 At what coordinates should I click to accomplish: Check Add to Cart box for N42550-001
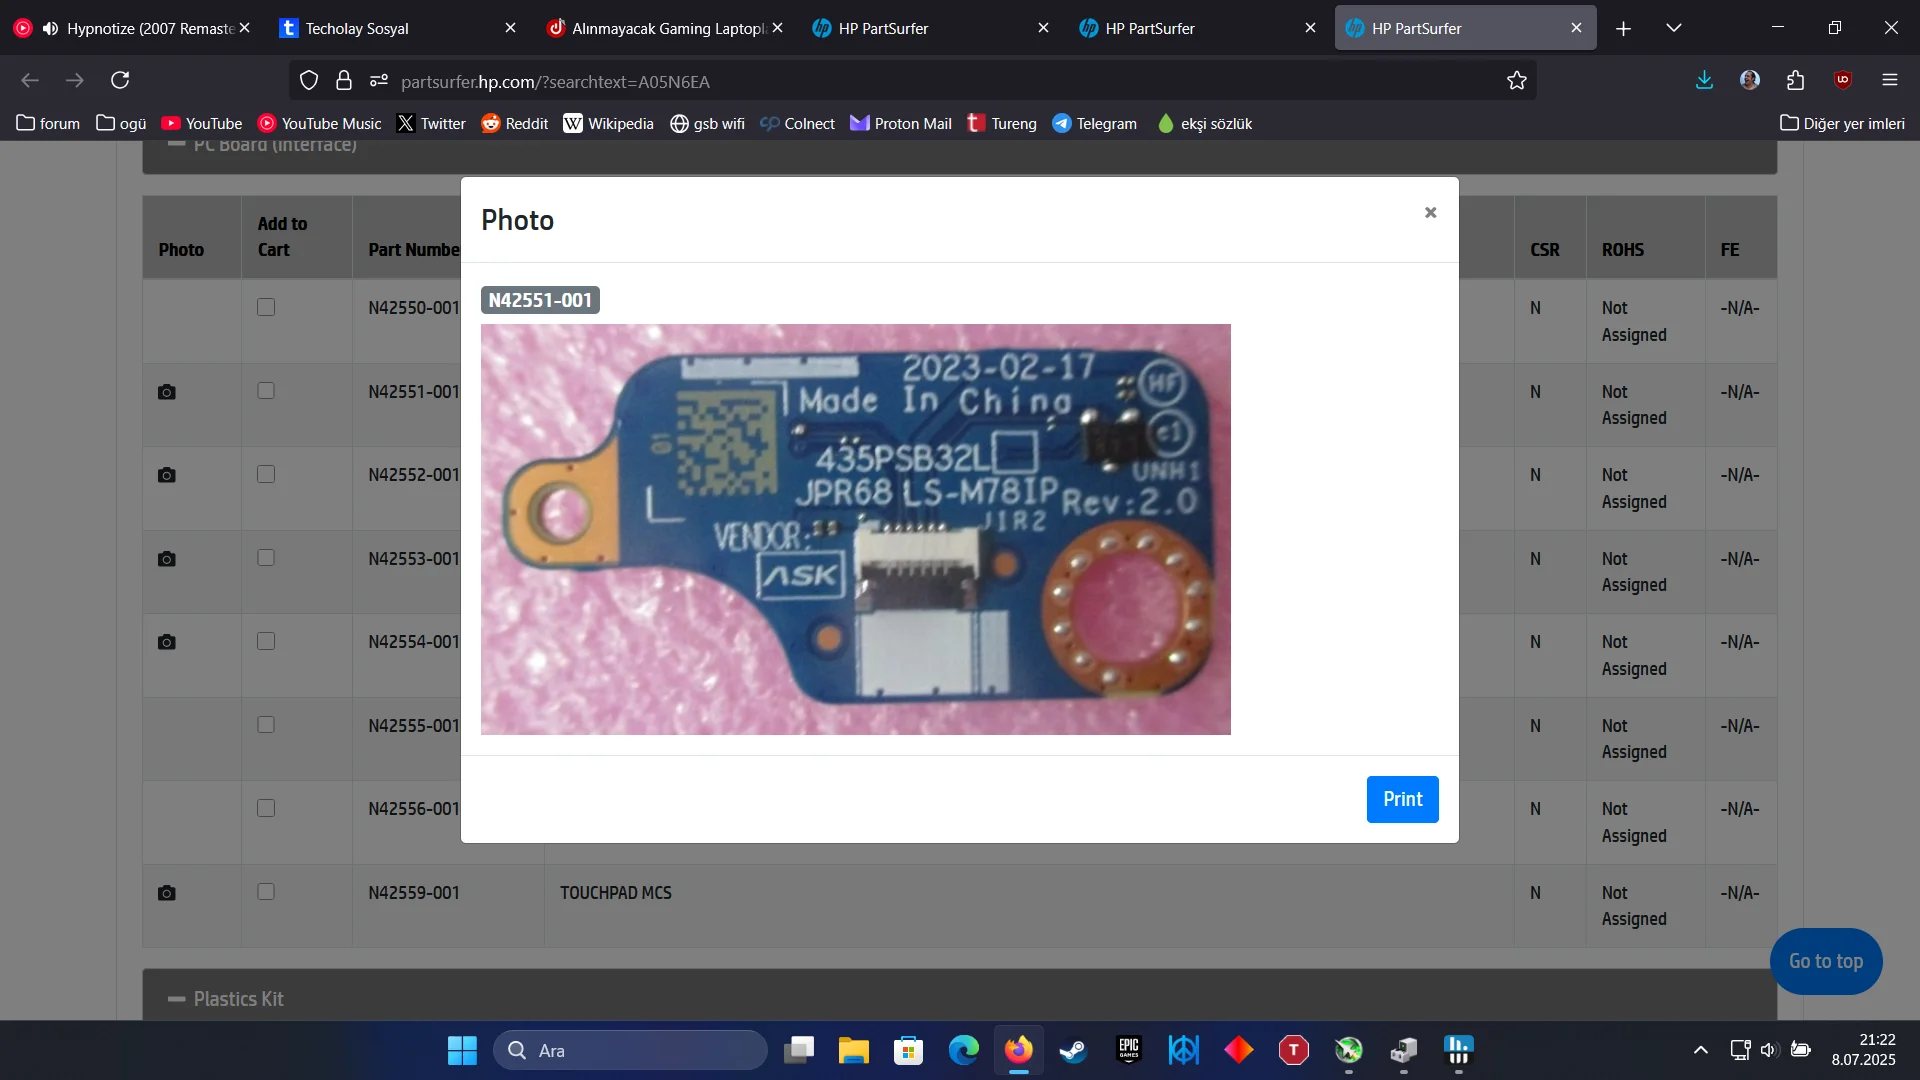tap(266, 307)
